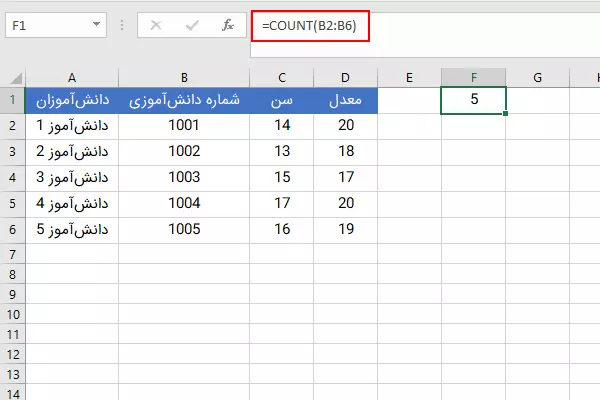Select column header B
The width and height of the screenshot is (600, 400).
pos(184,77)
